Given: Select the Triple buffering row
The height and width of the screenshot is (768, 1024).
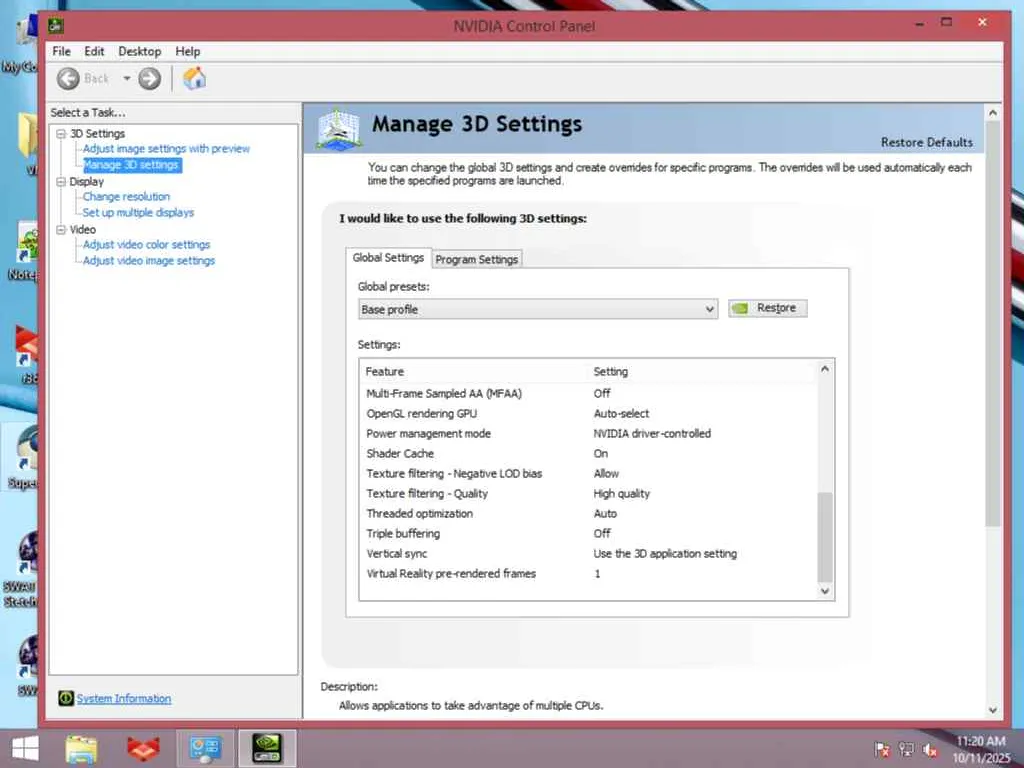Looking at the screenshot, I should pyautogui.click(x=588, y=534).
